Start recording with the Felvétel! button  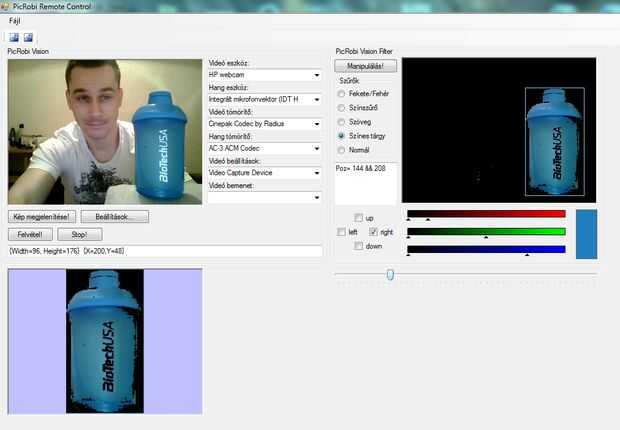click(x=30, y=235)
